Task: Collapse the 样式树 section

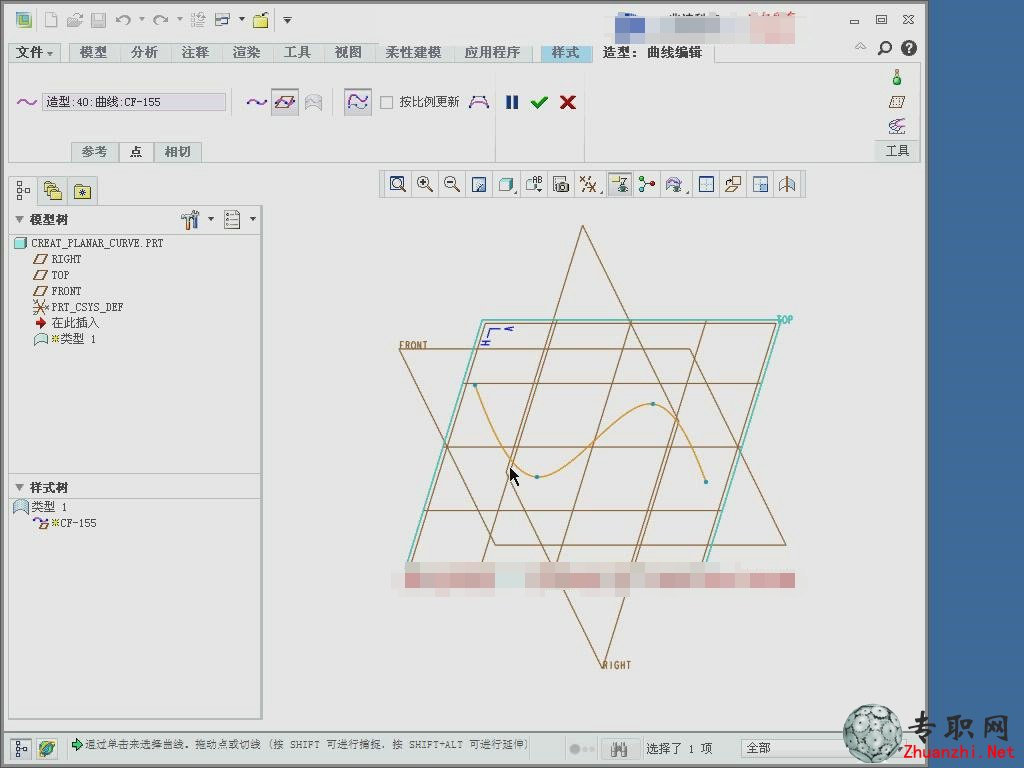Action: tap(19, 487)
